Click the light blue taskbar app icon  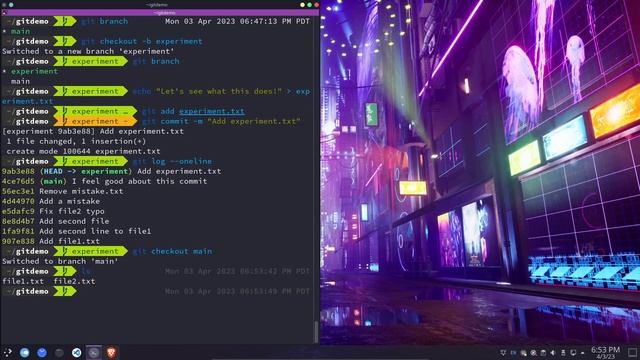point(24,353)
